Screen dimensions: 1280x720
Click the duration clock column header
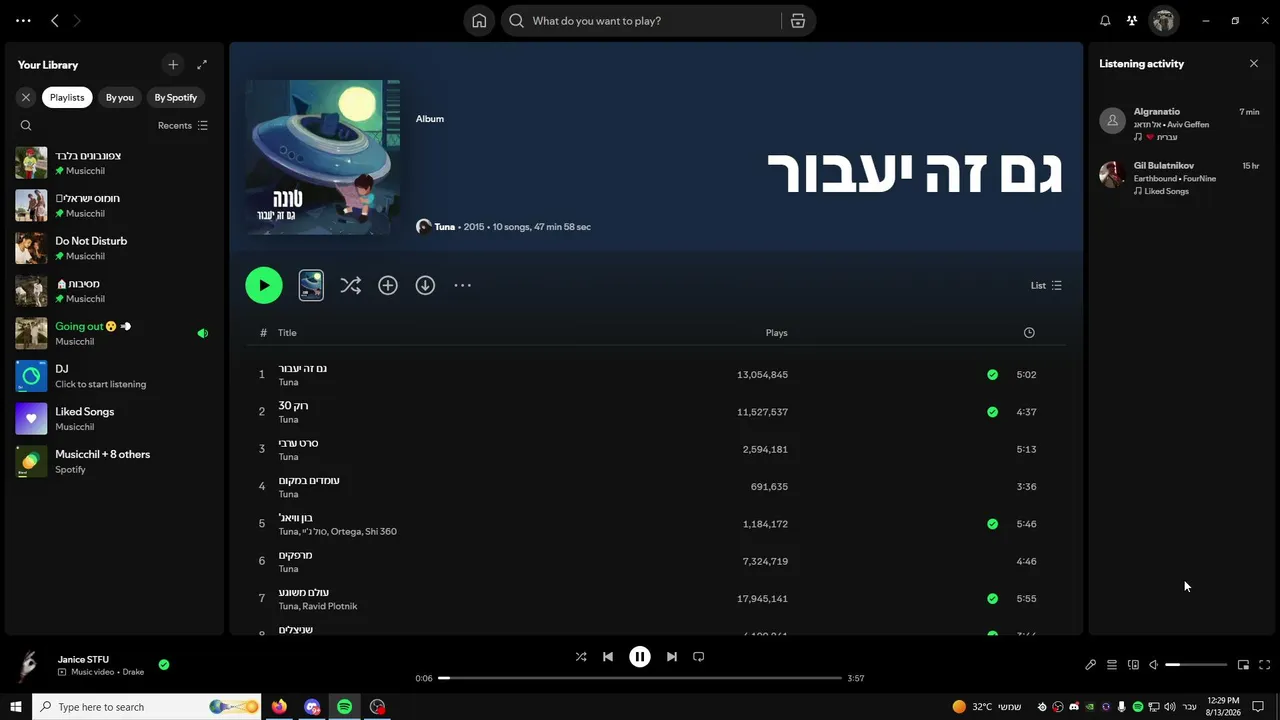pyautogui.click(x=1029, y=333)
